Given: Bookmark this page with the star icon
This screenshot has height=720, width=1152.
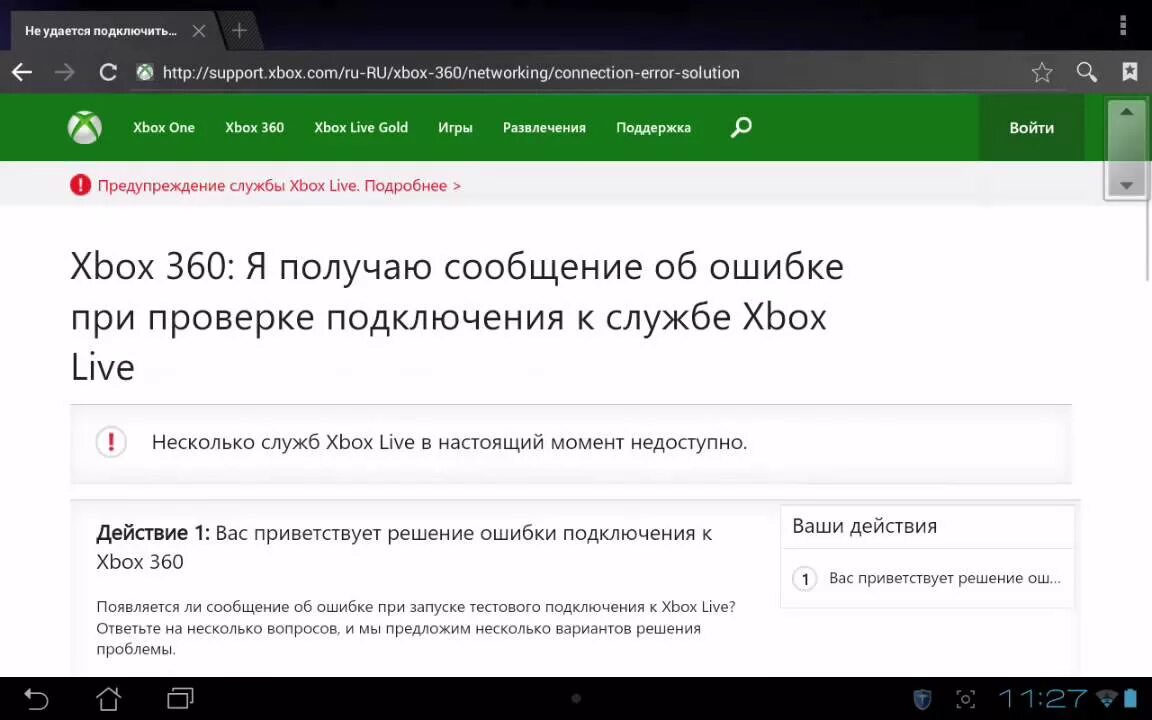Looking at the screenshot, I should point(1042,72).
